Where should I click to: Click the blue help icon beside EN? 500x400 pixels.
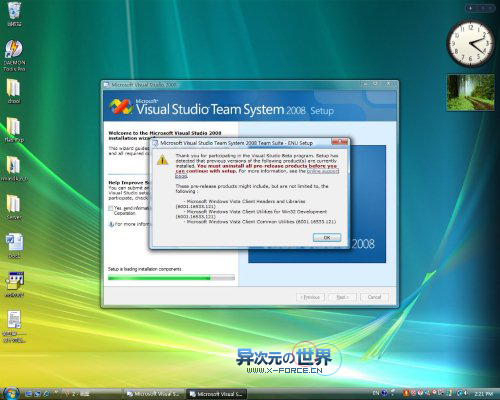[x=384, y=393]
